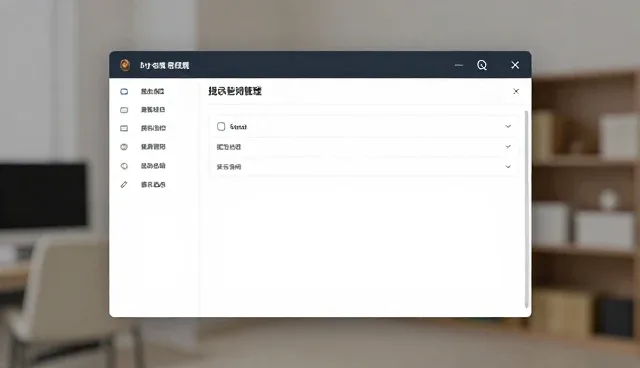Minimize the window using the dash button

(x=459, y=65)
